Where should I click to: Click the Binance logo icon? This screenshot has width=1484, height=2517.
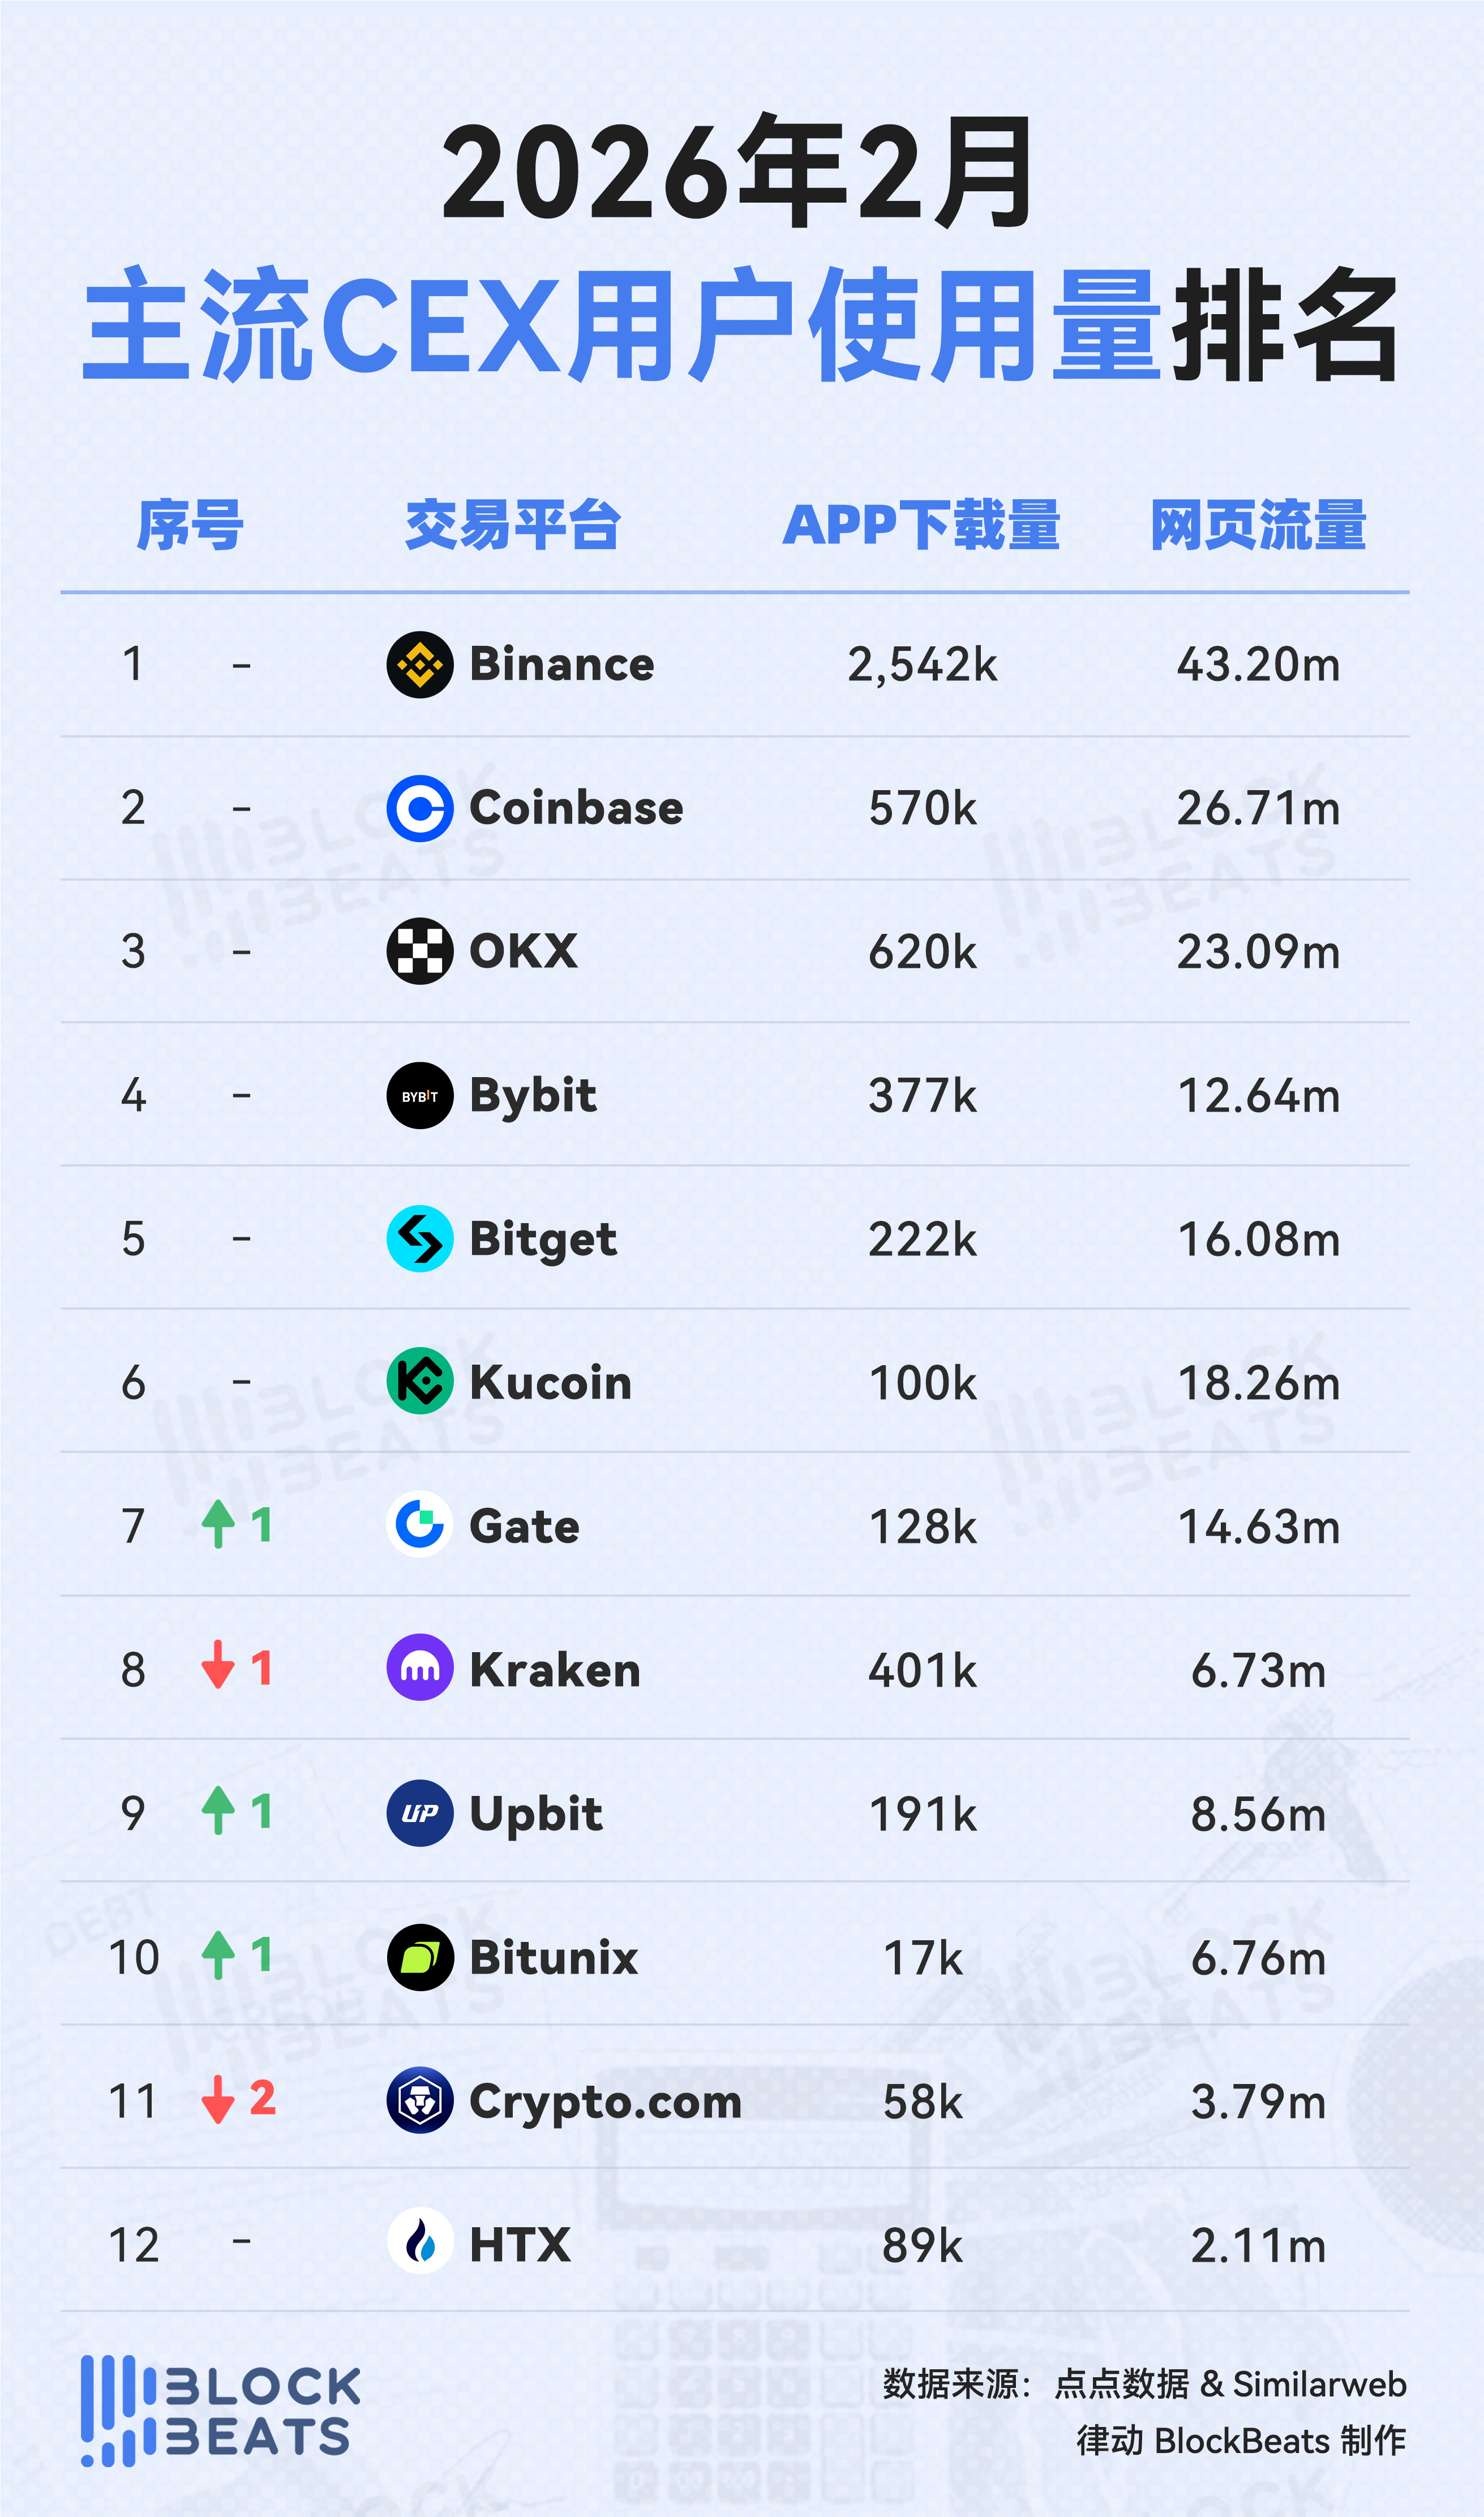(x=420, y=664)
